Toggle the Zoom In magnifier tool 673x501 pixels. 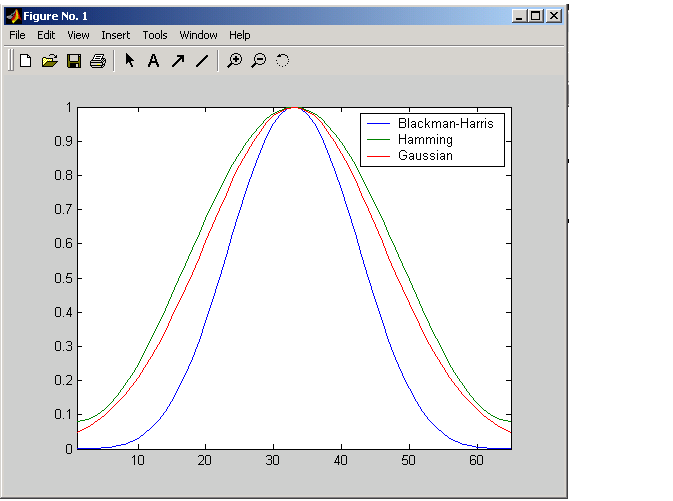[235, 61]
